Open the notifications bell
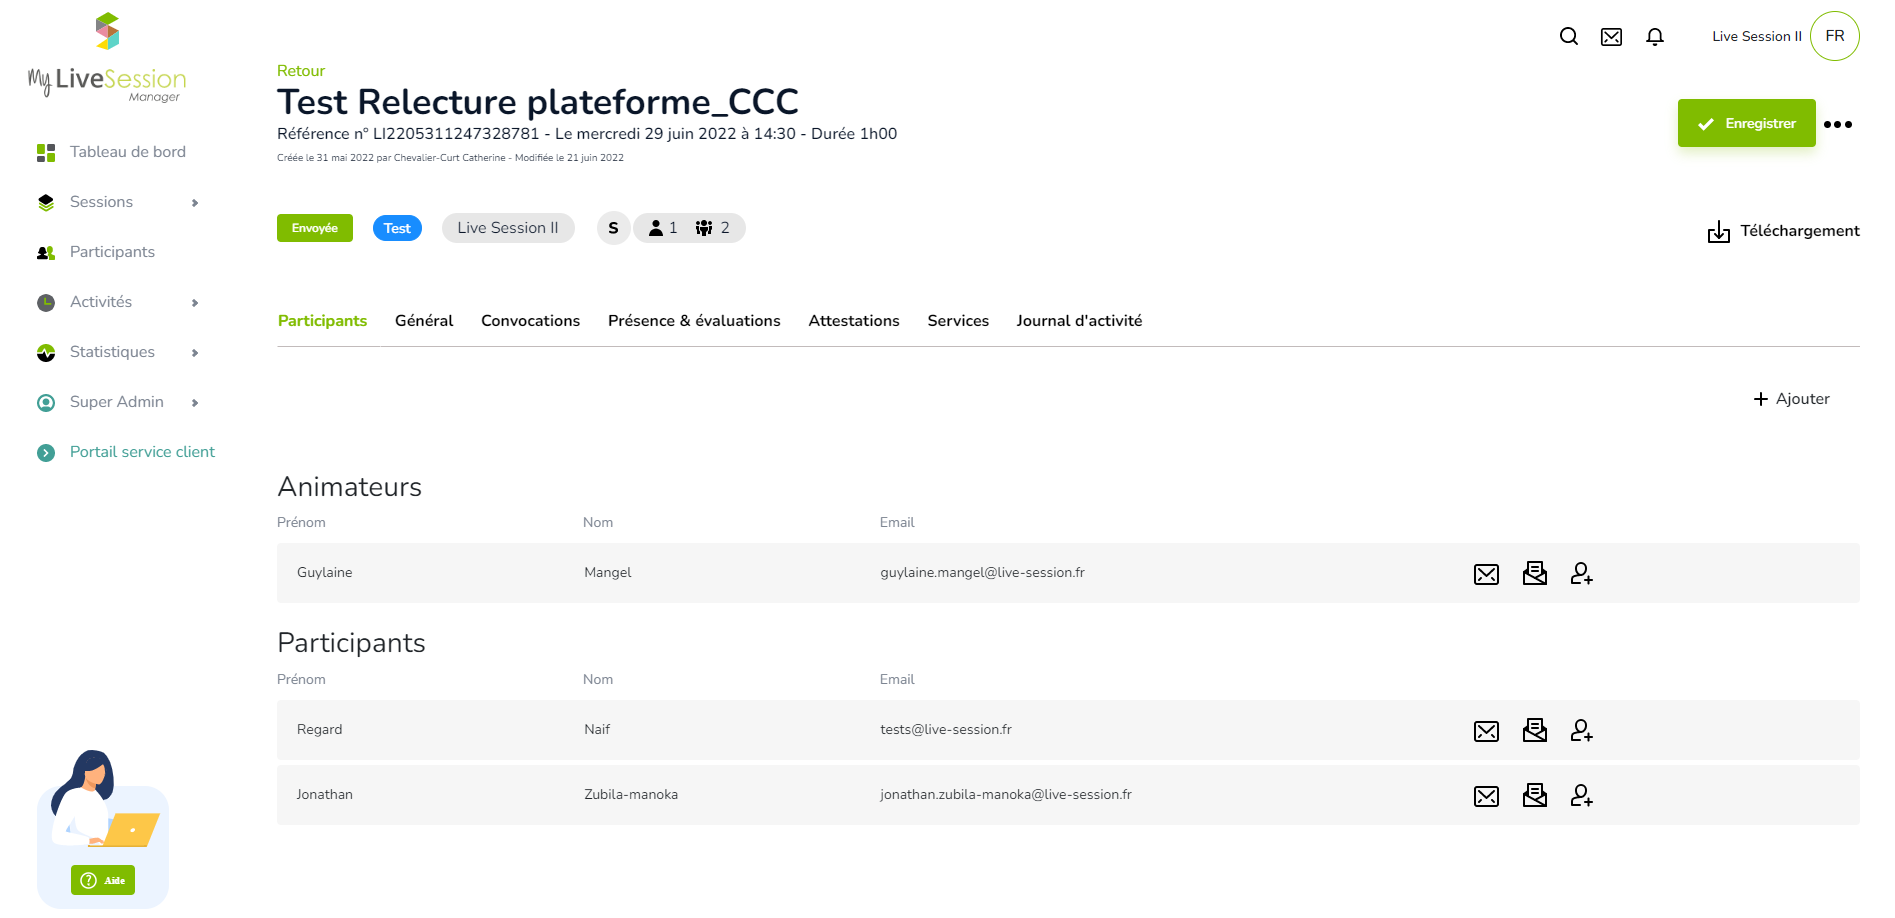This screenshot has height=918, width=1895. (x=1655, y=37)
